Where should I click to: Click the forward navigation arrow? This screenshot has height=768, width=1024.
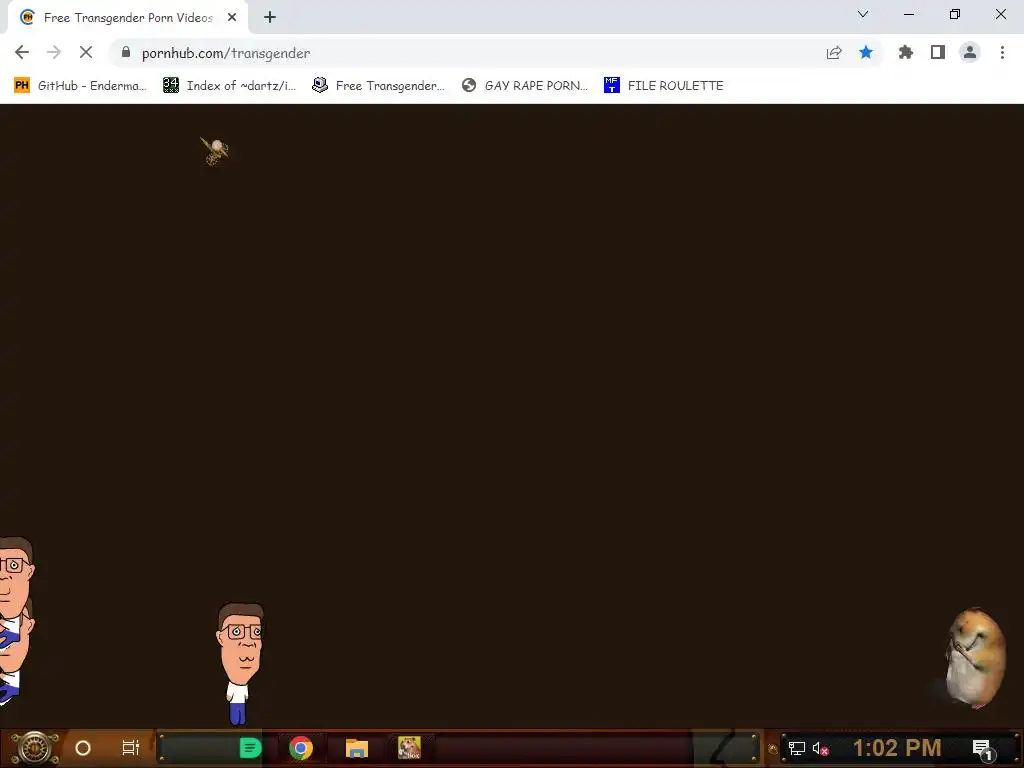54,53
